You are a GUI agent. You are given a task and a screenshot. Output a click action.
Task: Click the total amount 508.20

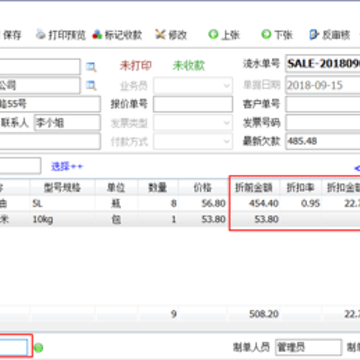point(264,314)
